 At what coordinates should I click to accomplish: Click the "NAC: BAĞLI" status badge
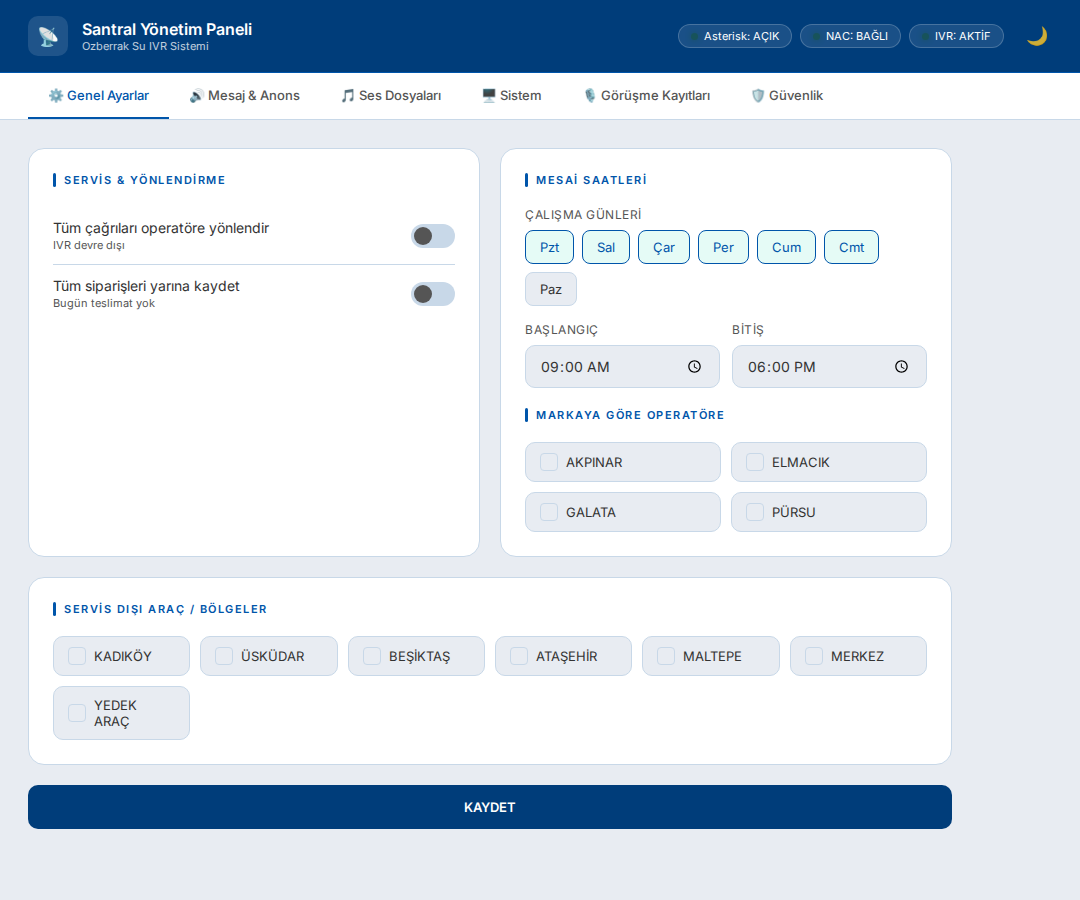(851, 36)
